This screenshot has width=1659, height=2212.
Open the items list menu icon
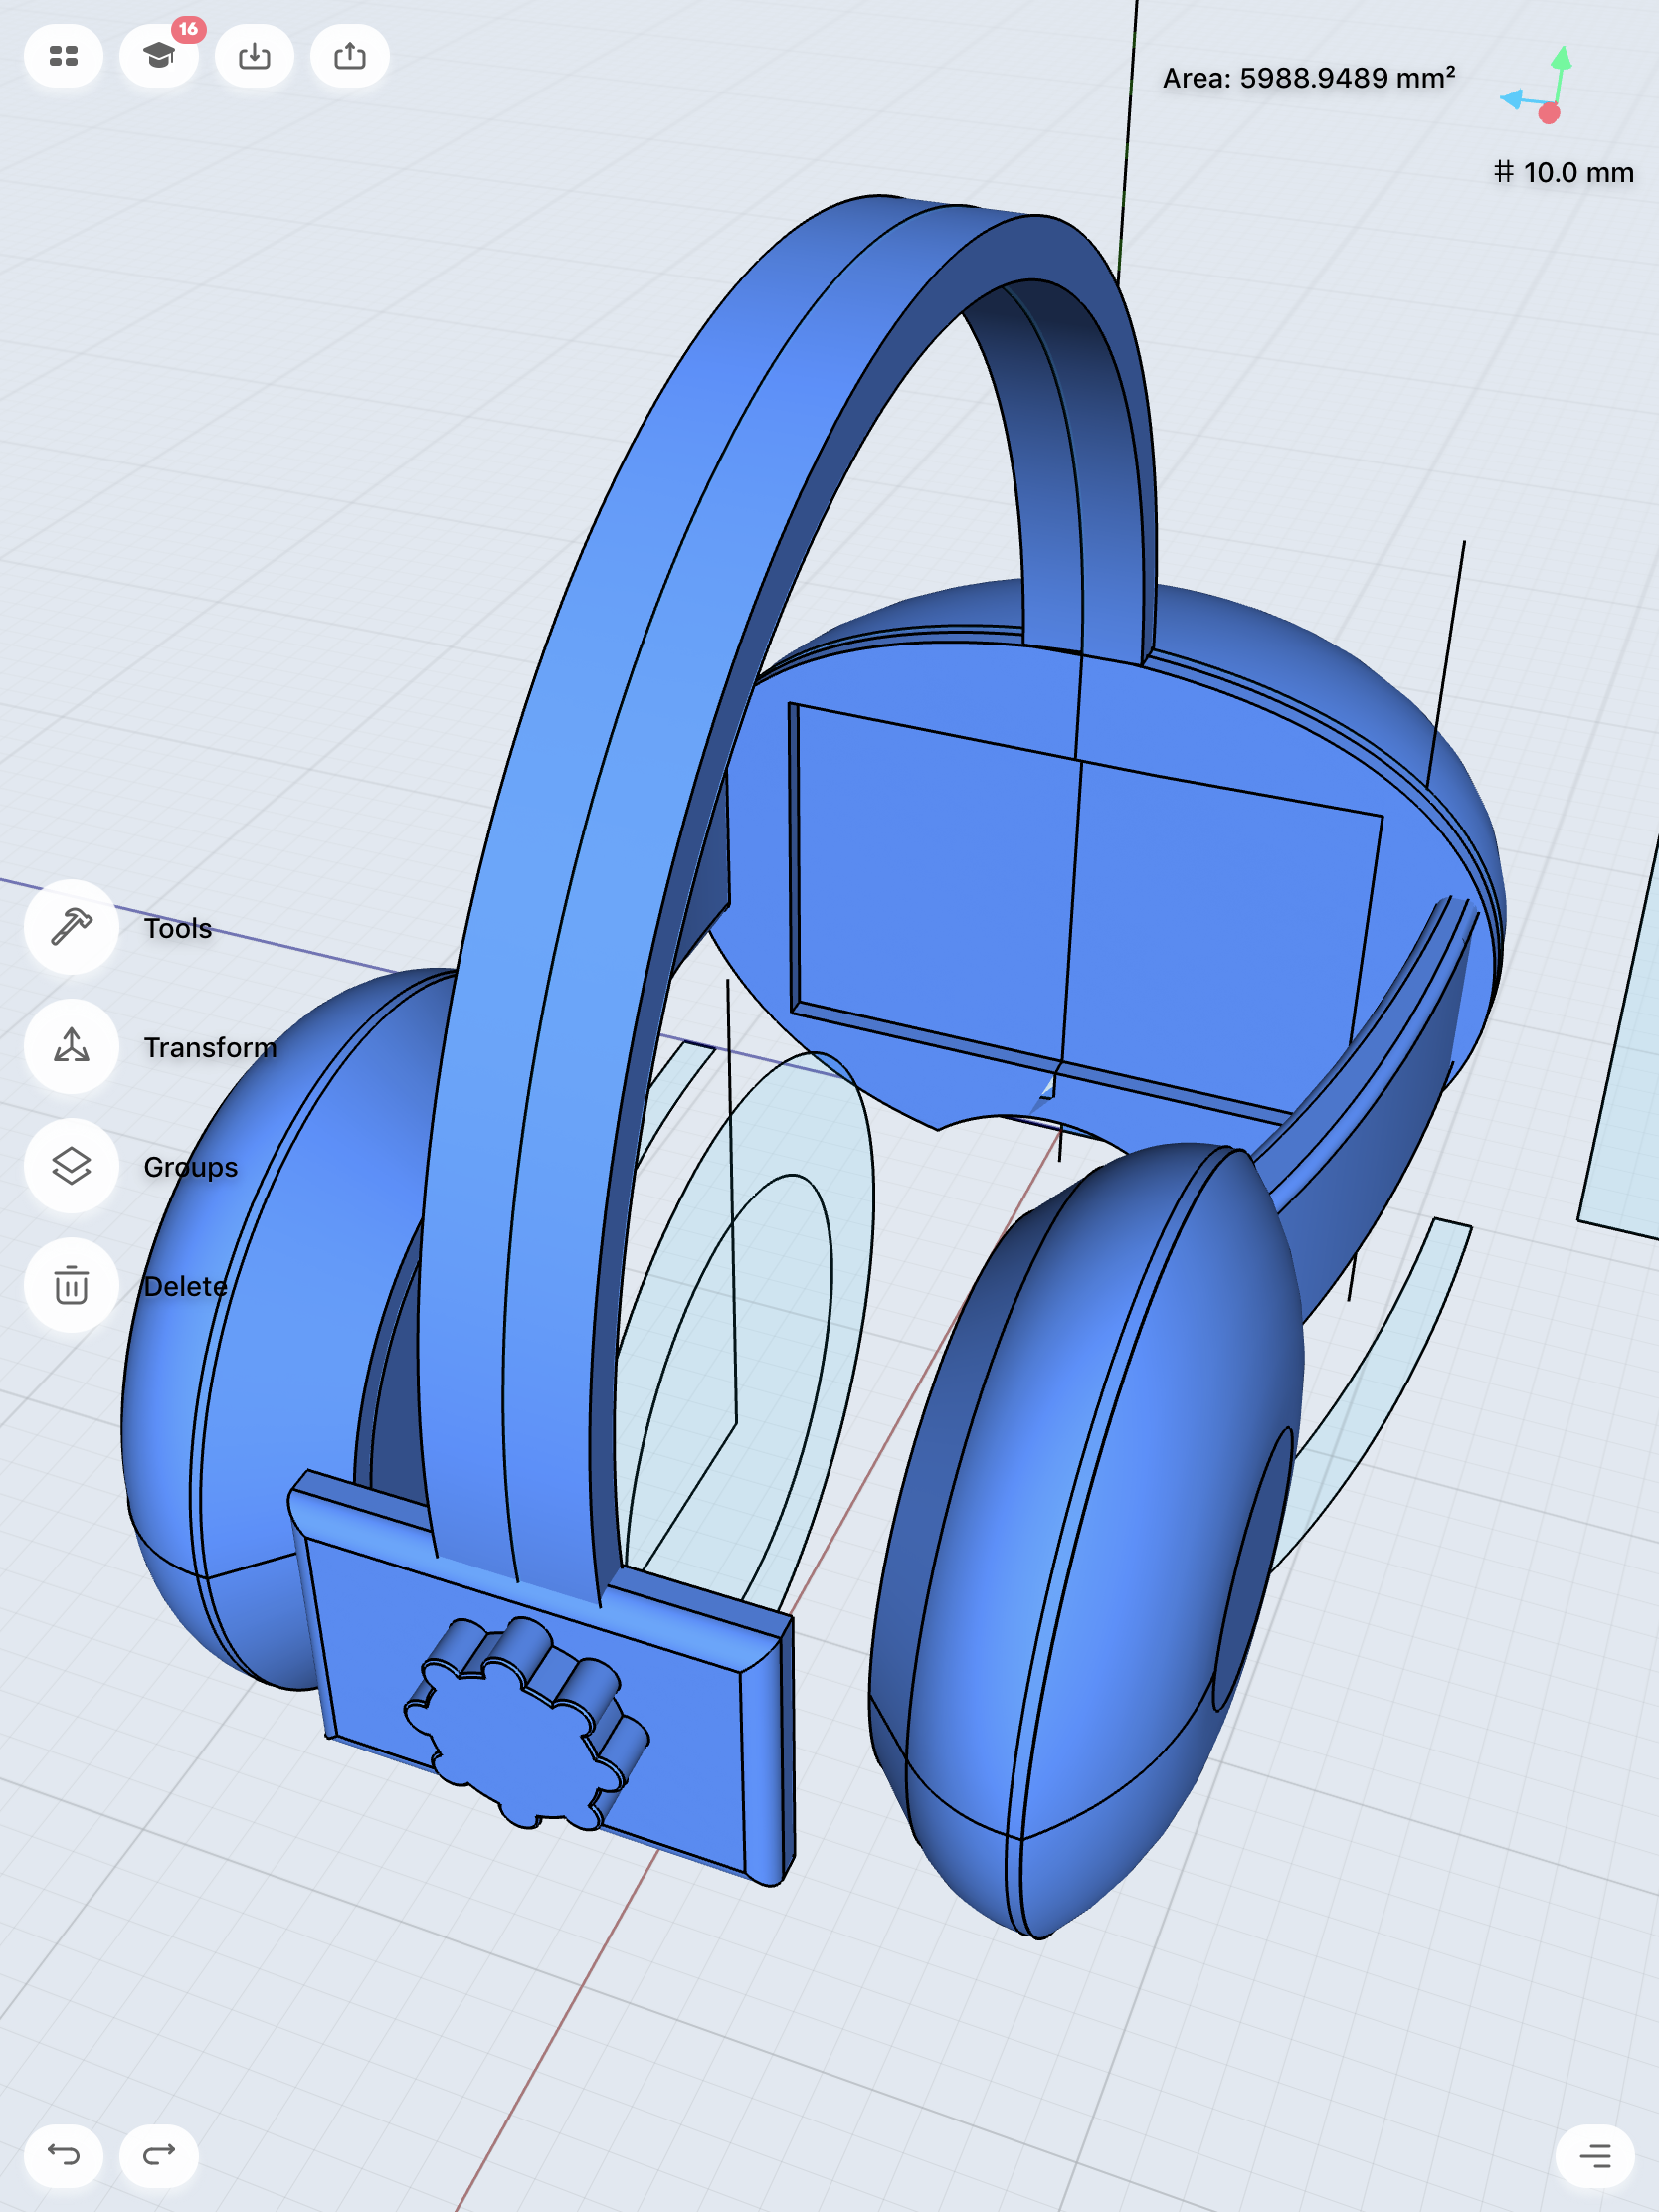[x=1595, y=2155]
